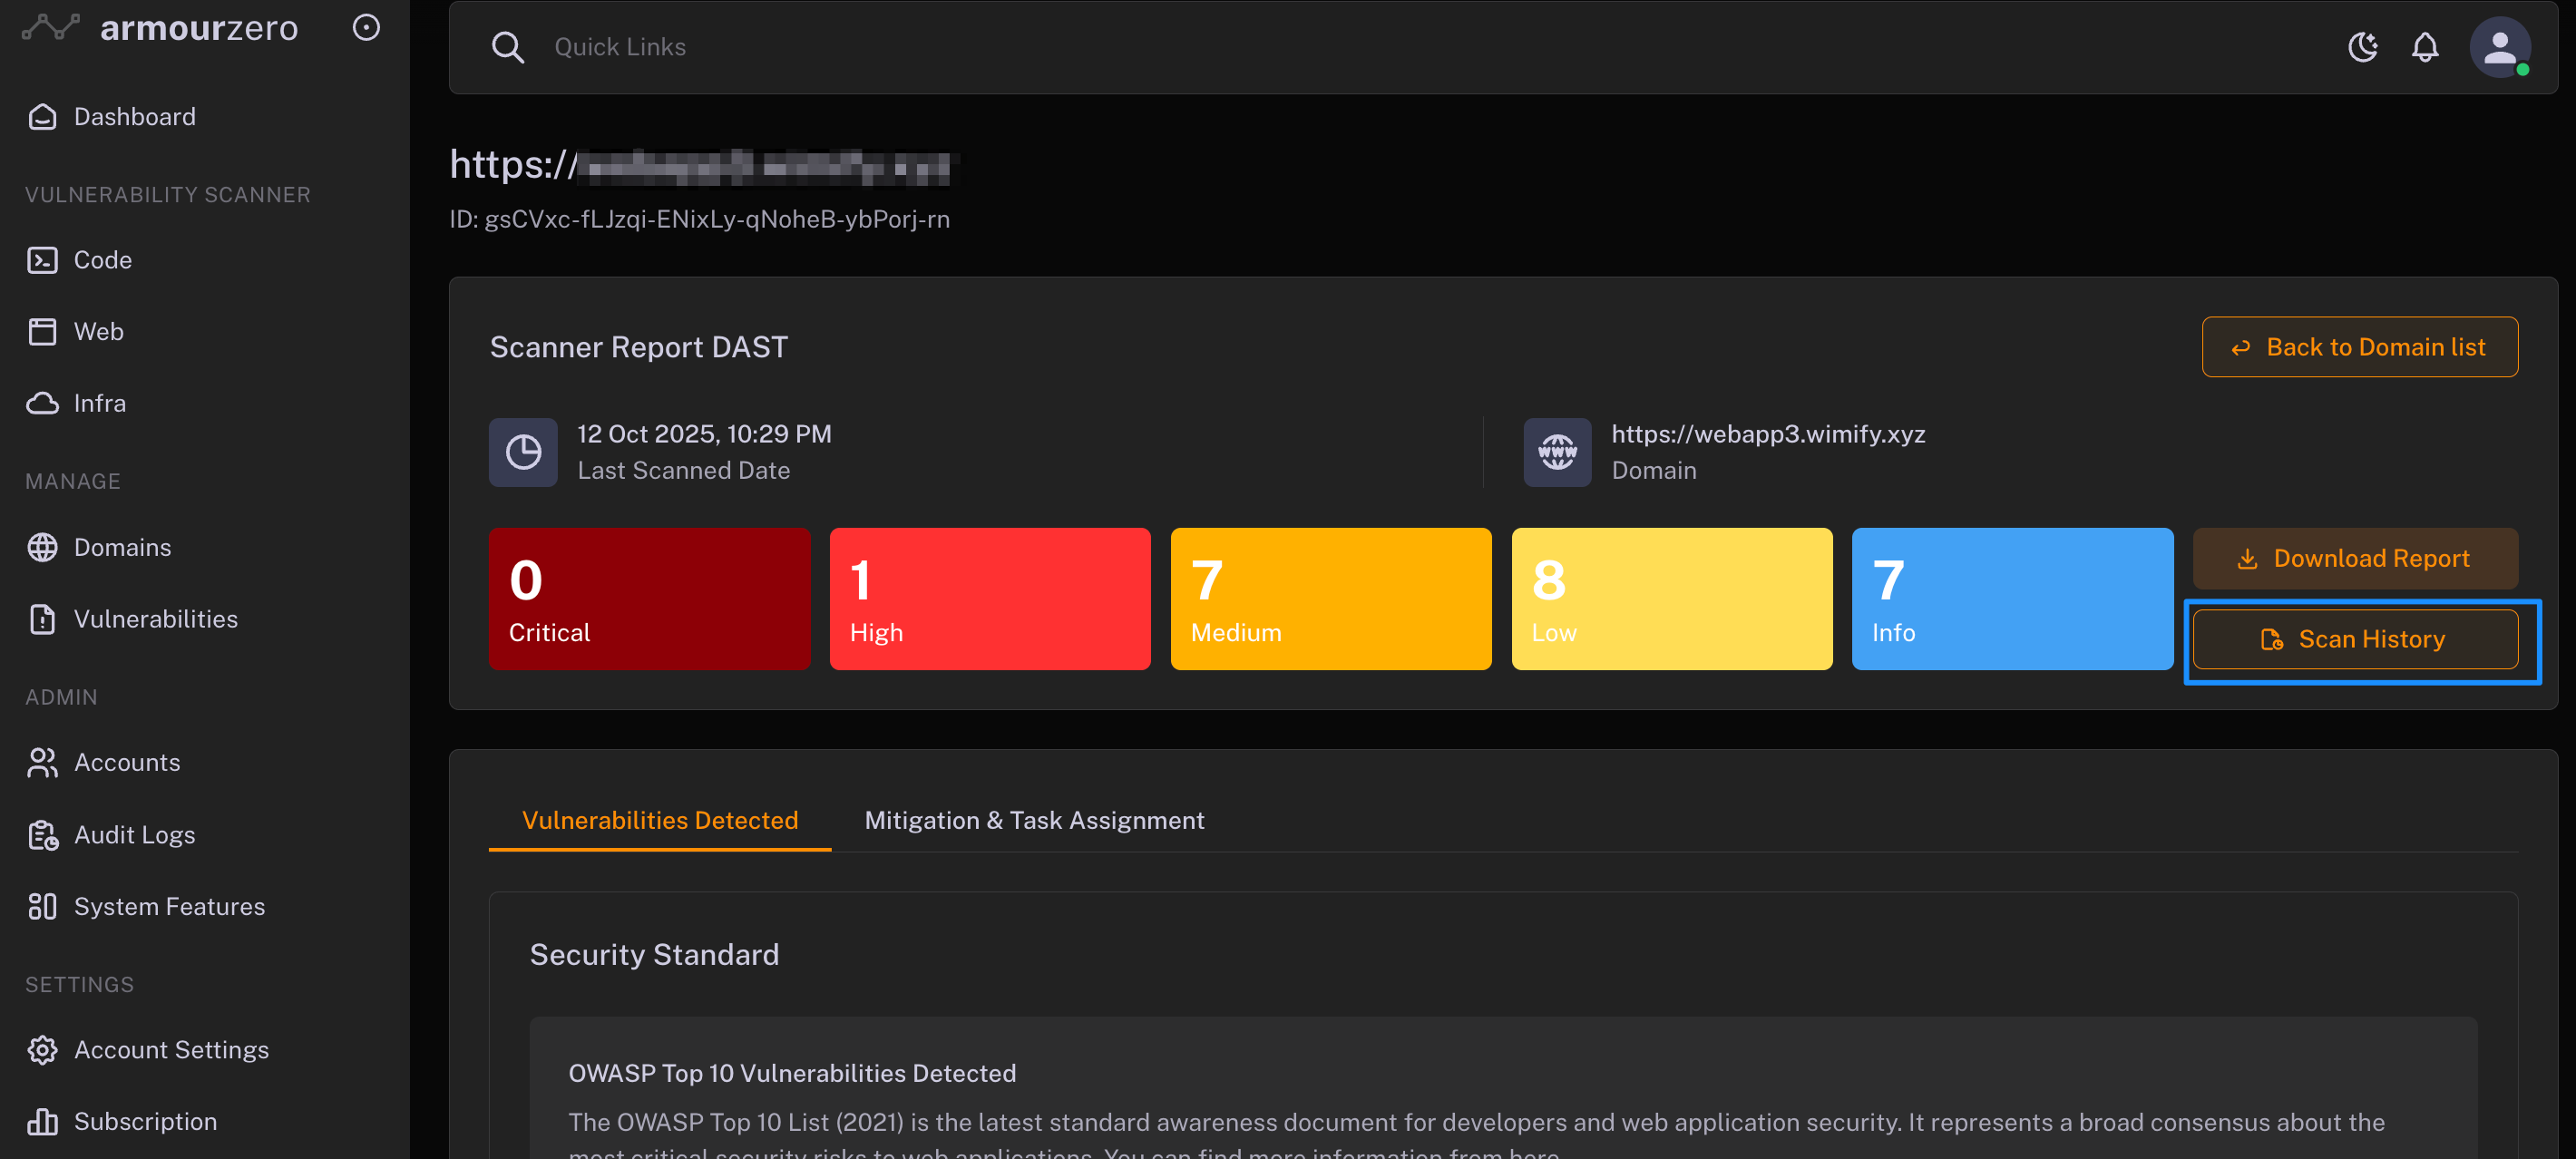This screenshot has height=1159, width=2576.
Task: Switch to Mitigation & Task Assignment tab
Action: pos(1034,820)
